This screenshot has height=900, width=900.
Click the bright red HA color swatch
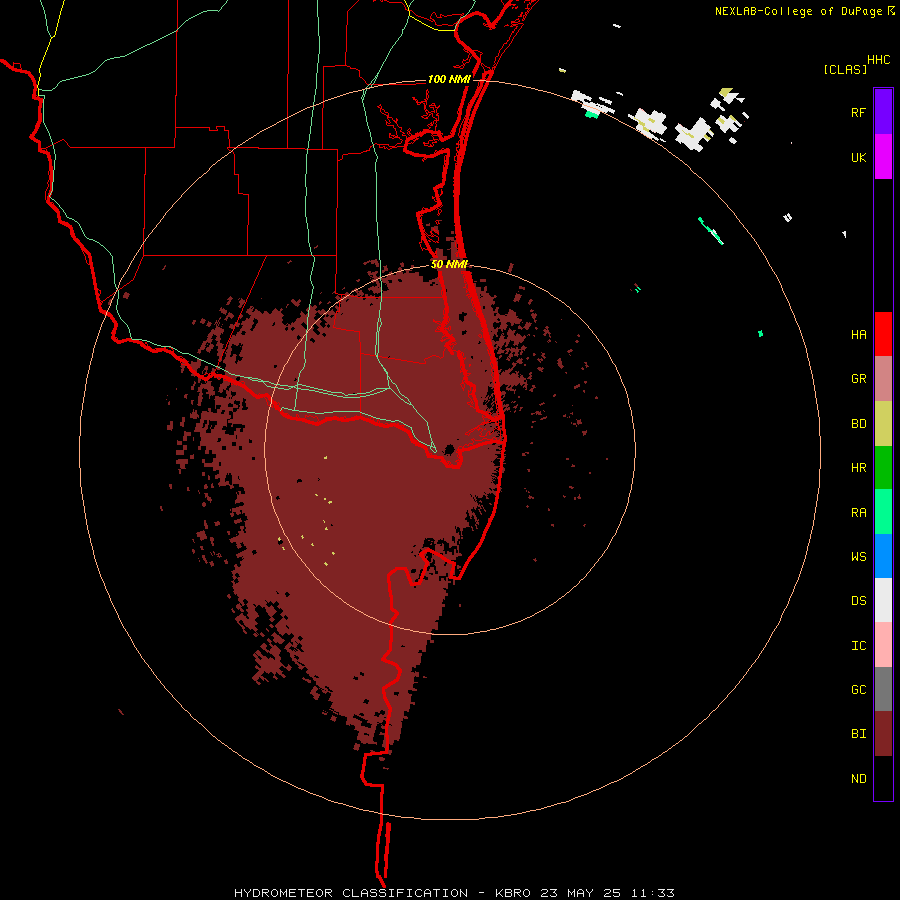[x=883, y=334]
